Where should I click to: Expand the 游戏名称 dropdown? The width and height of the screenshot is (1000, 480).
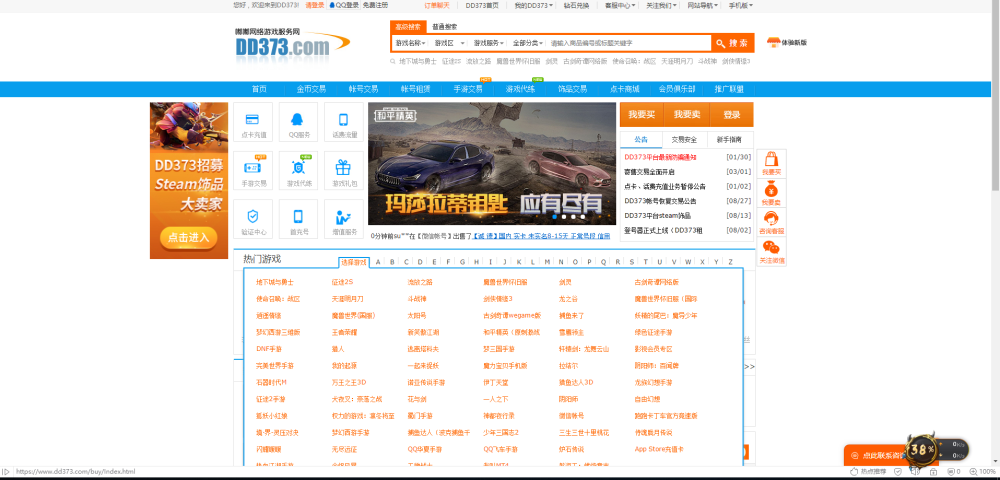tap(410, 43)
